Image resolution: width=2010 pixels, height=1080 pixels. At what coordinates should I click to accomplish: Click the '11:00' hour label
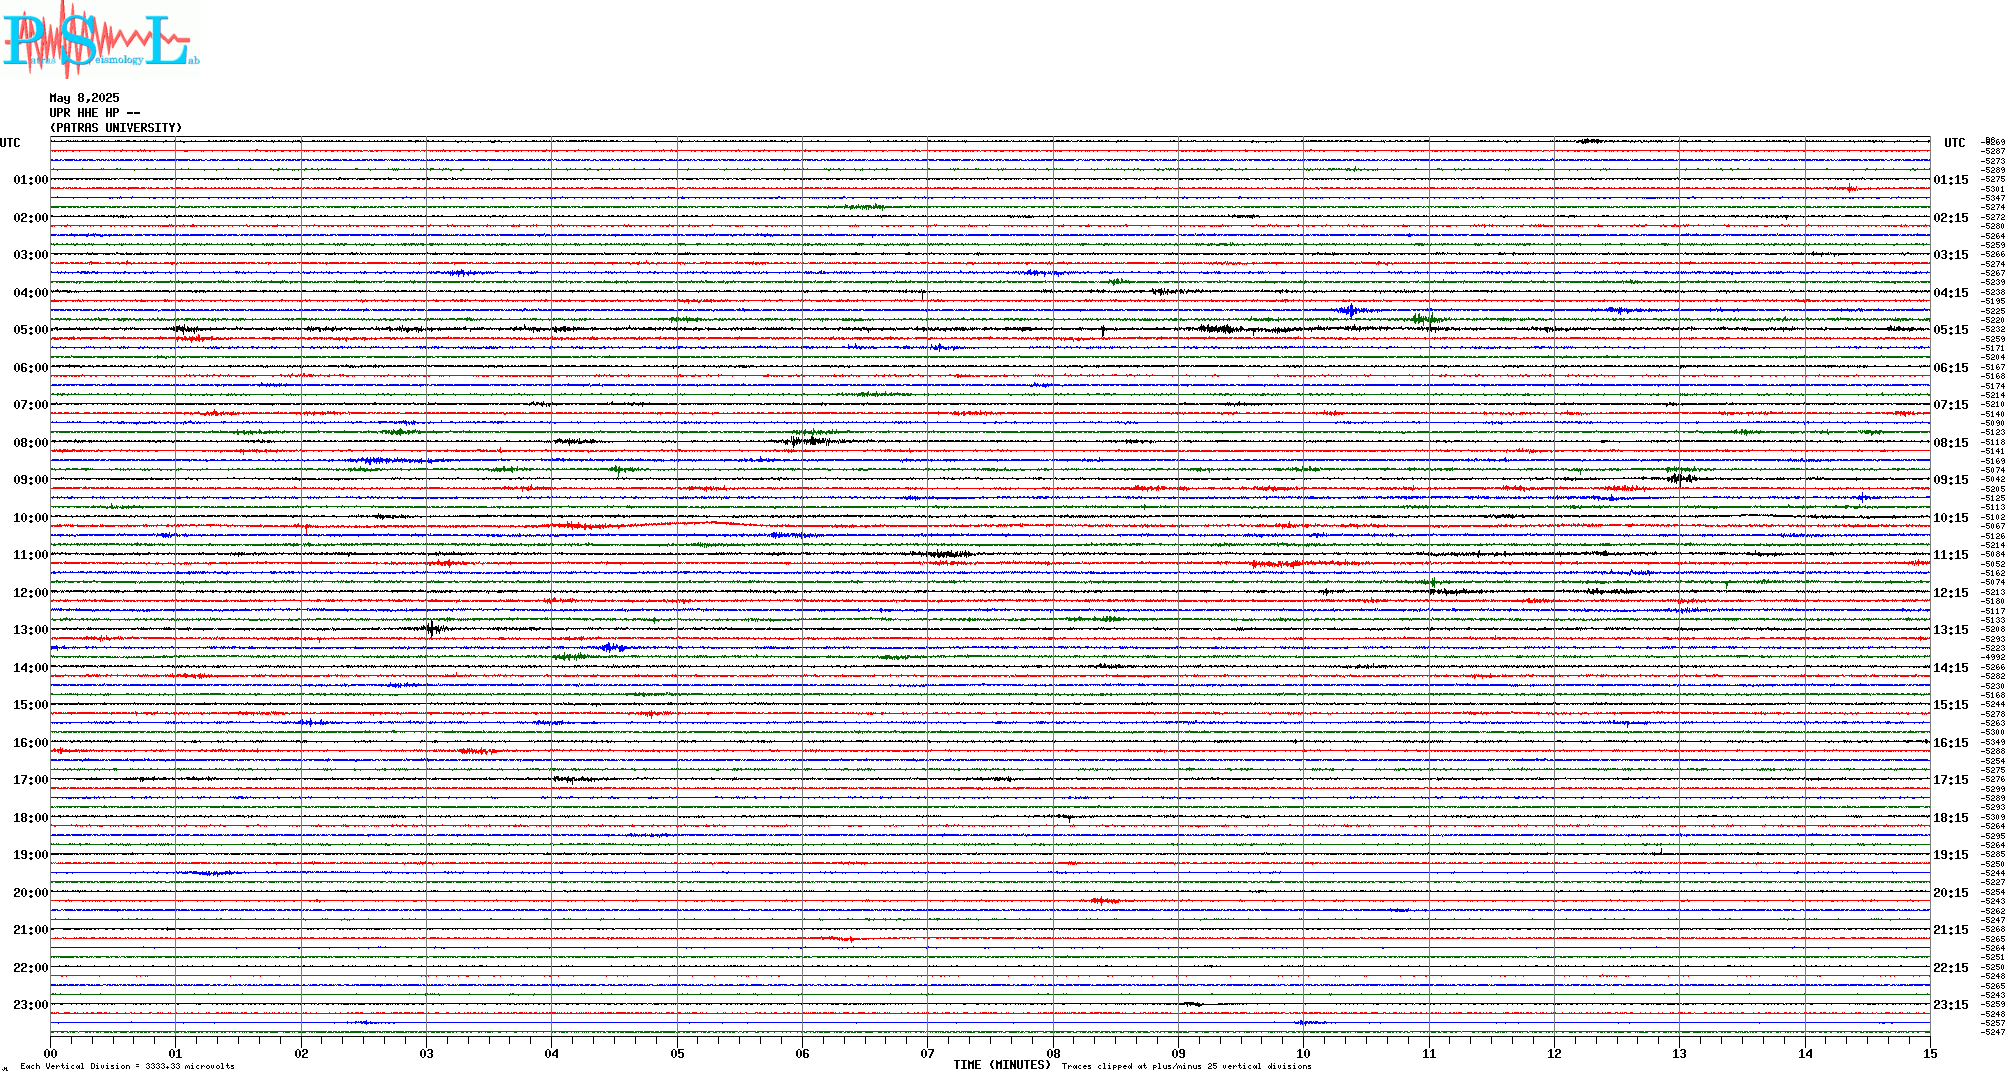(x=30, y=555)
